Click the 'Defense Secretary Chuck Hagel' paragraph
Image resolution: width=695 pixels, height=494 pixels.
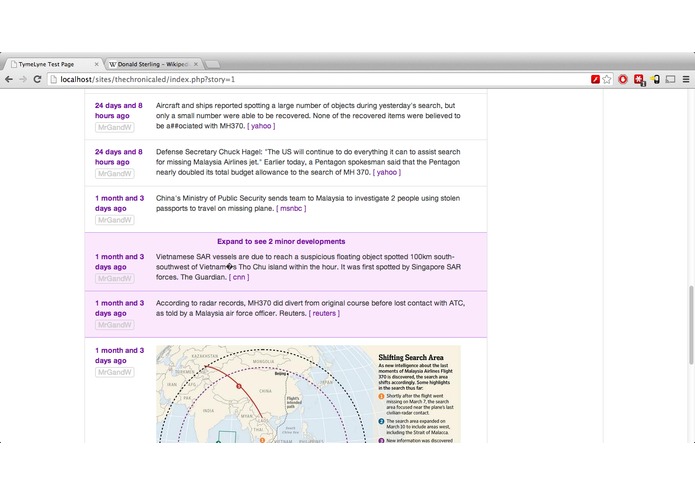(308, 162)
